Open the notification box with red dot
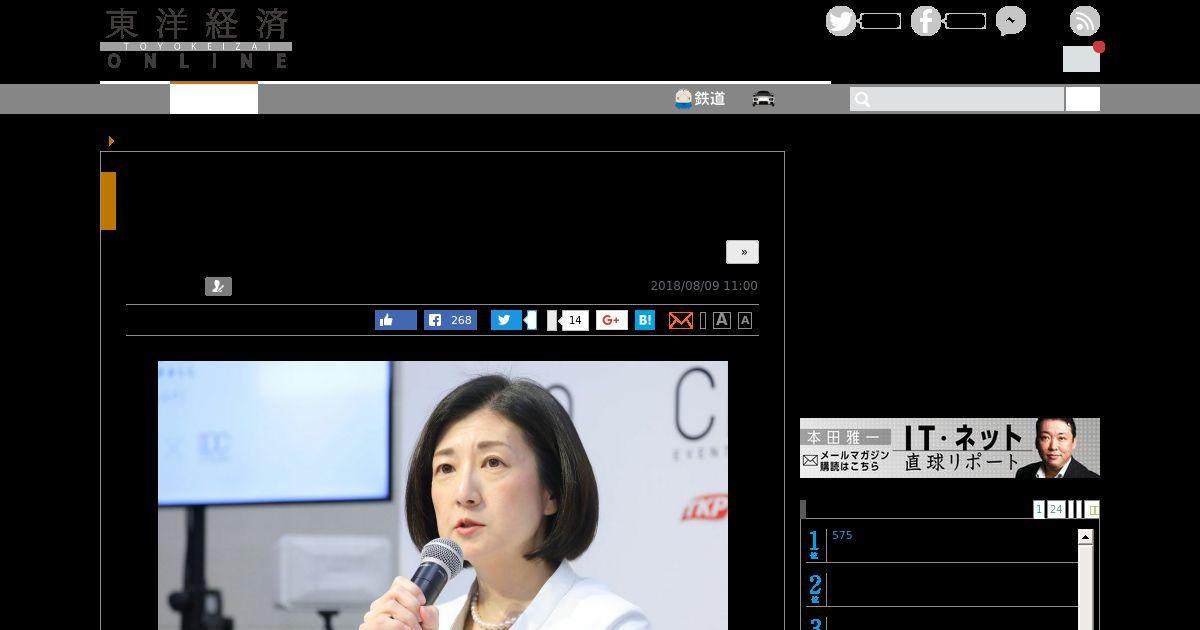The height and width of the screenshot is (630, 1200). pyautogui.click(x=1081, y=58)
